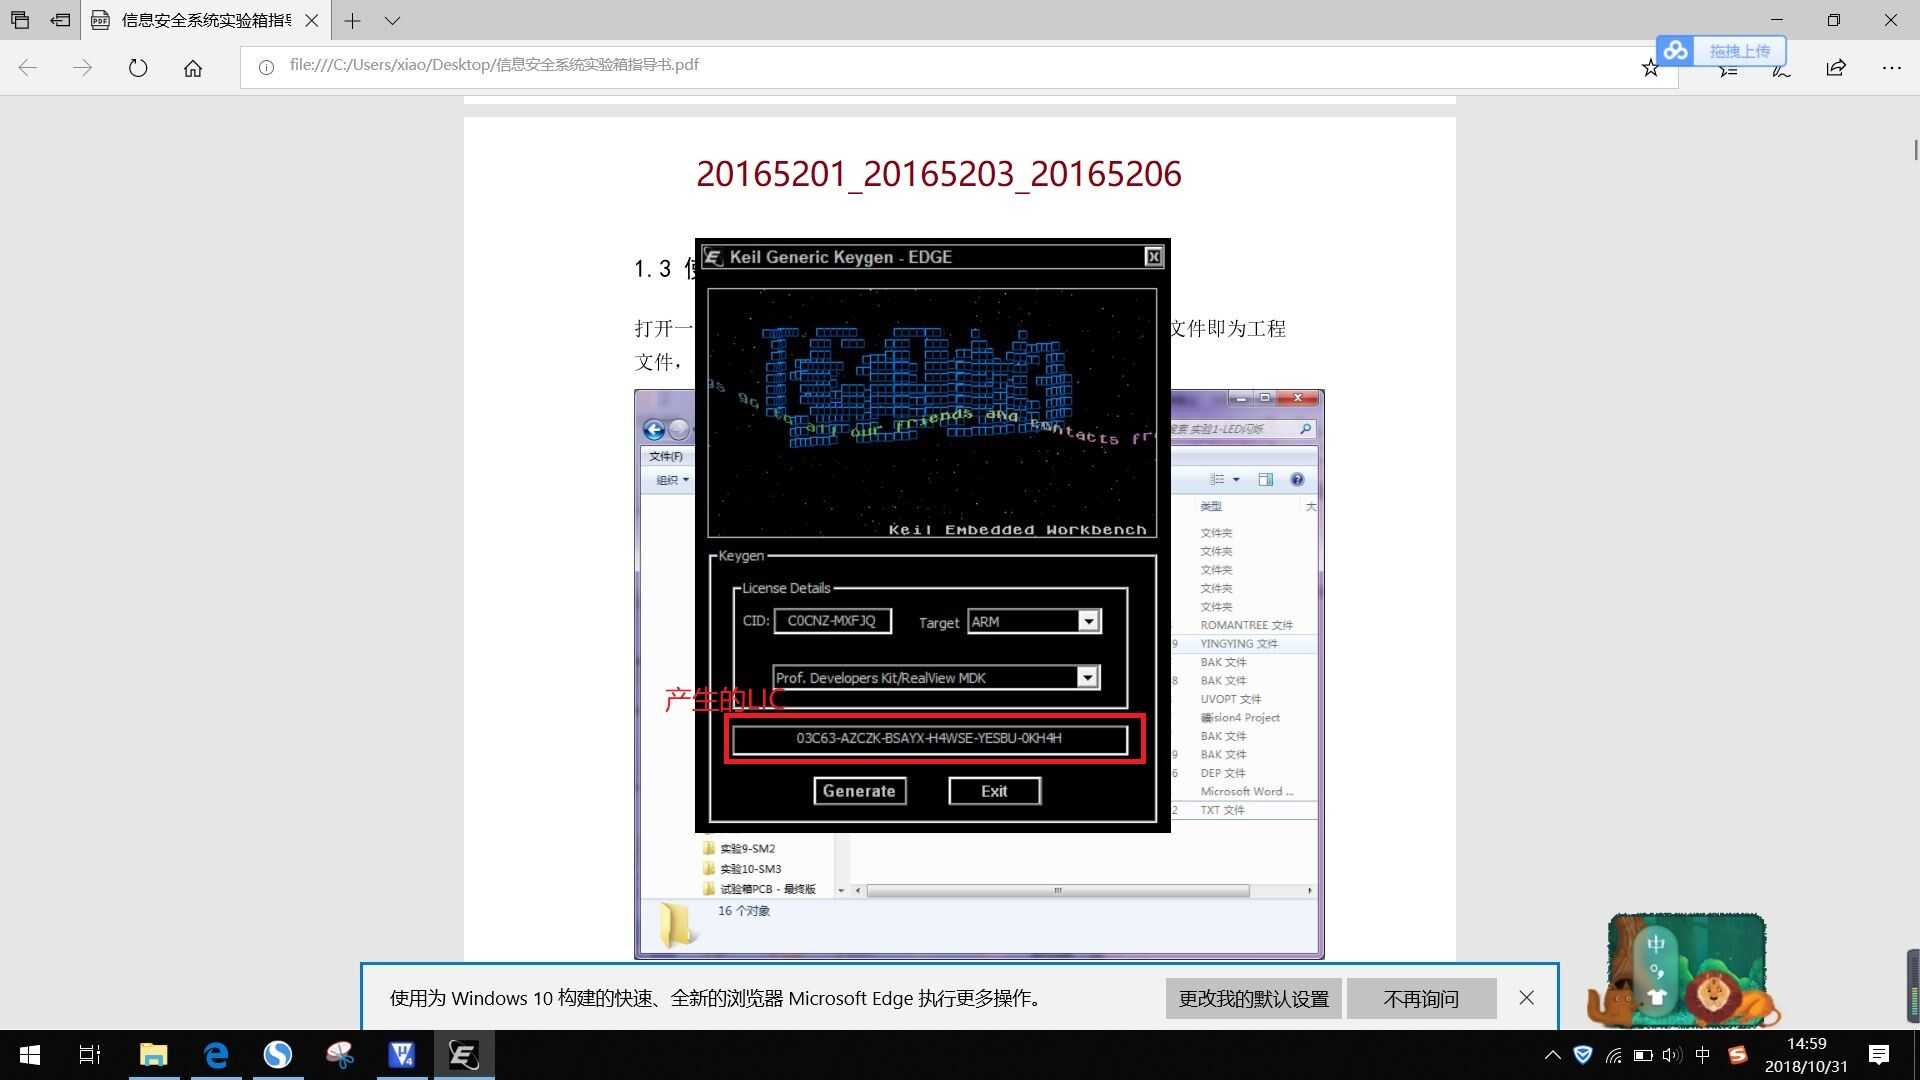Screen dimensions: 1920x1080
Task: Toggle punctuation mode on floating input bar
Action: (x=1656, y=971)
